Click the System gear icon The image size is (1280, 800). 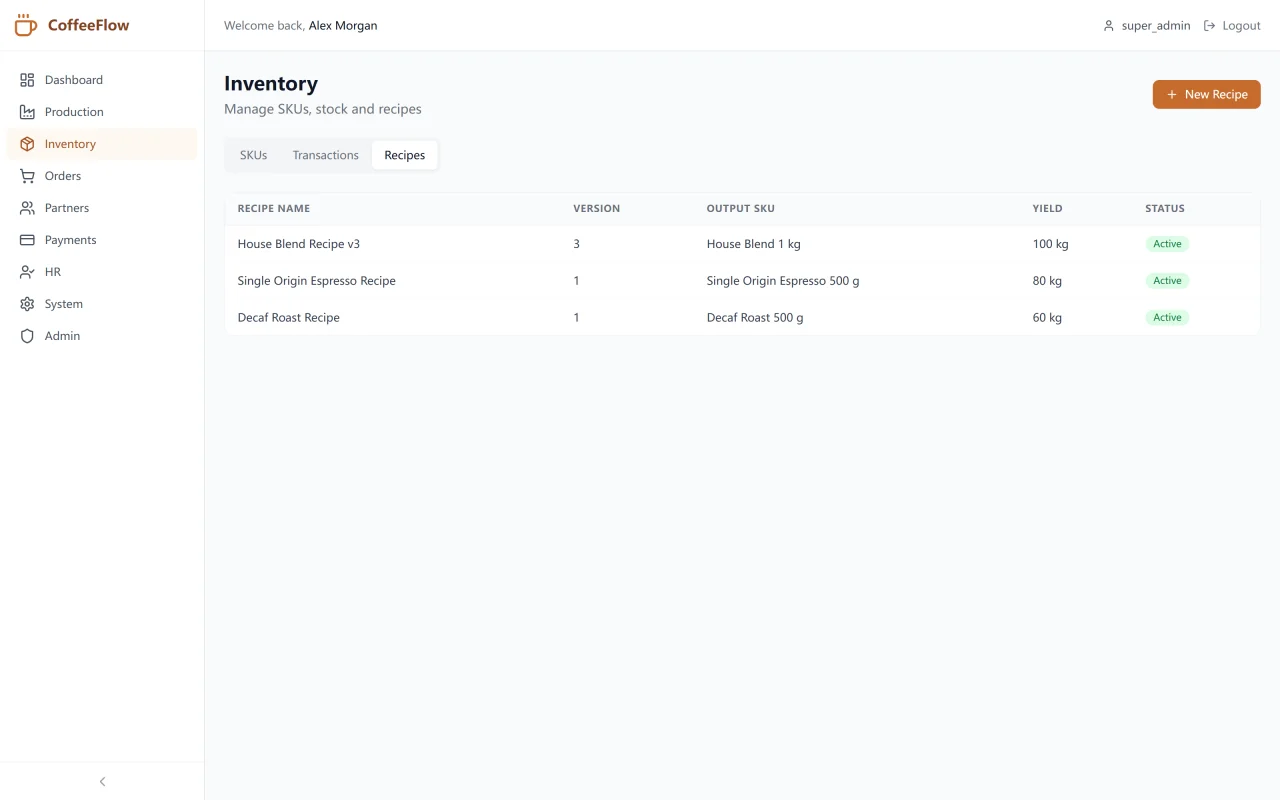click(27, 304)
